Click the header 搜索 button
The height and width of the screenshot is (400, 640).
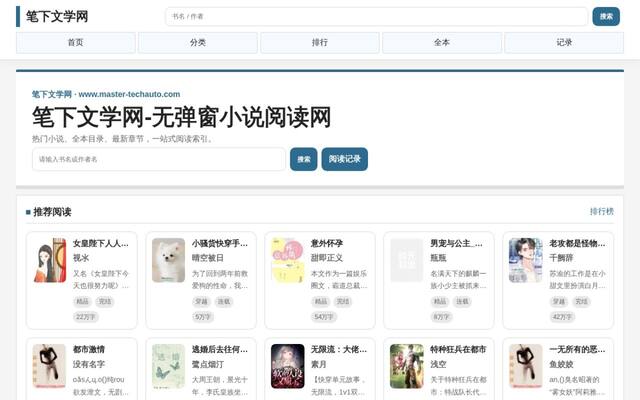click(606, 16)
